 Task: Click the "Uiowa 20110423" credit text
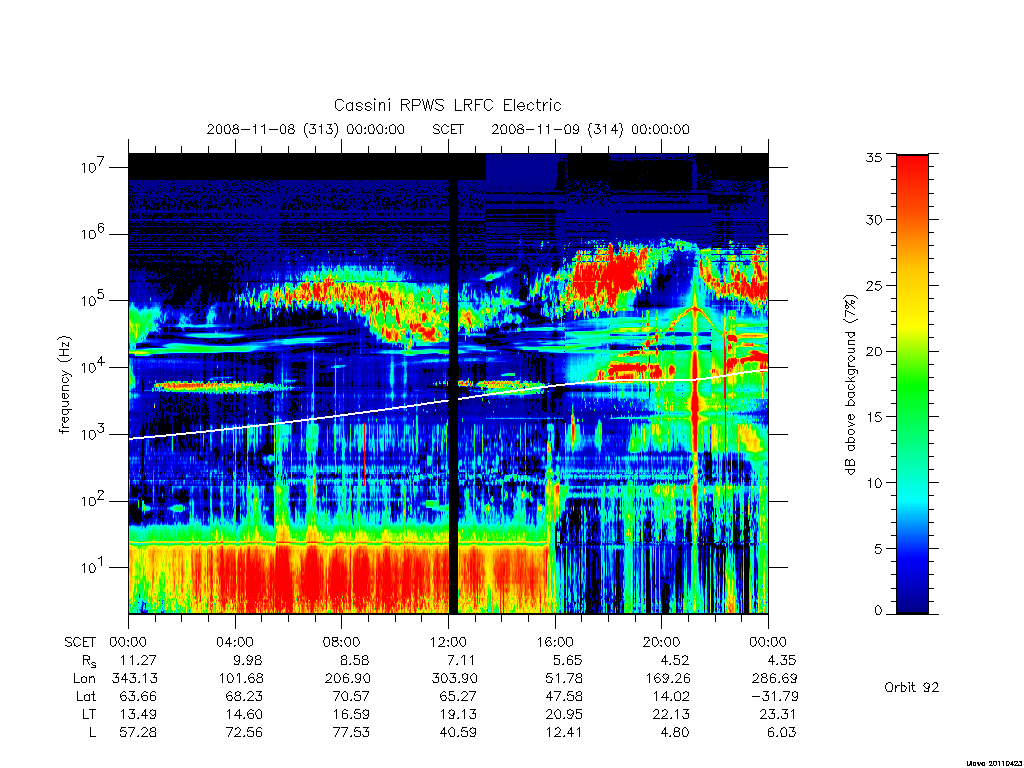[x=993, y=763]
